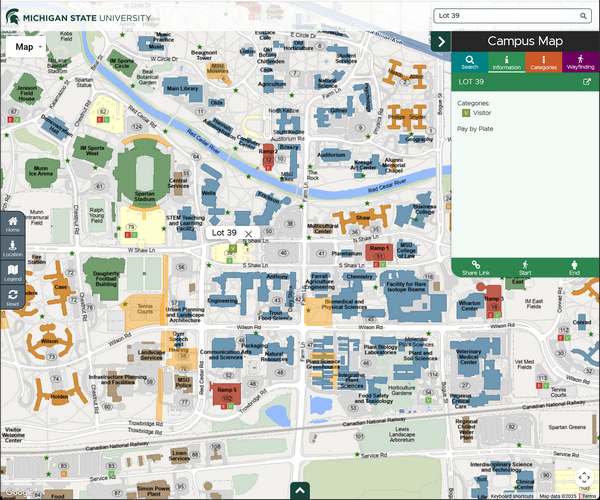Open the Information tab
Image resolution: width=600 pixels, height=500 pixels.
[506, 62]
